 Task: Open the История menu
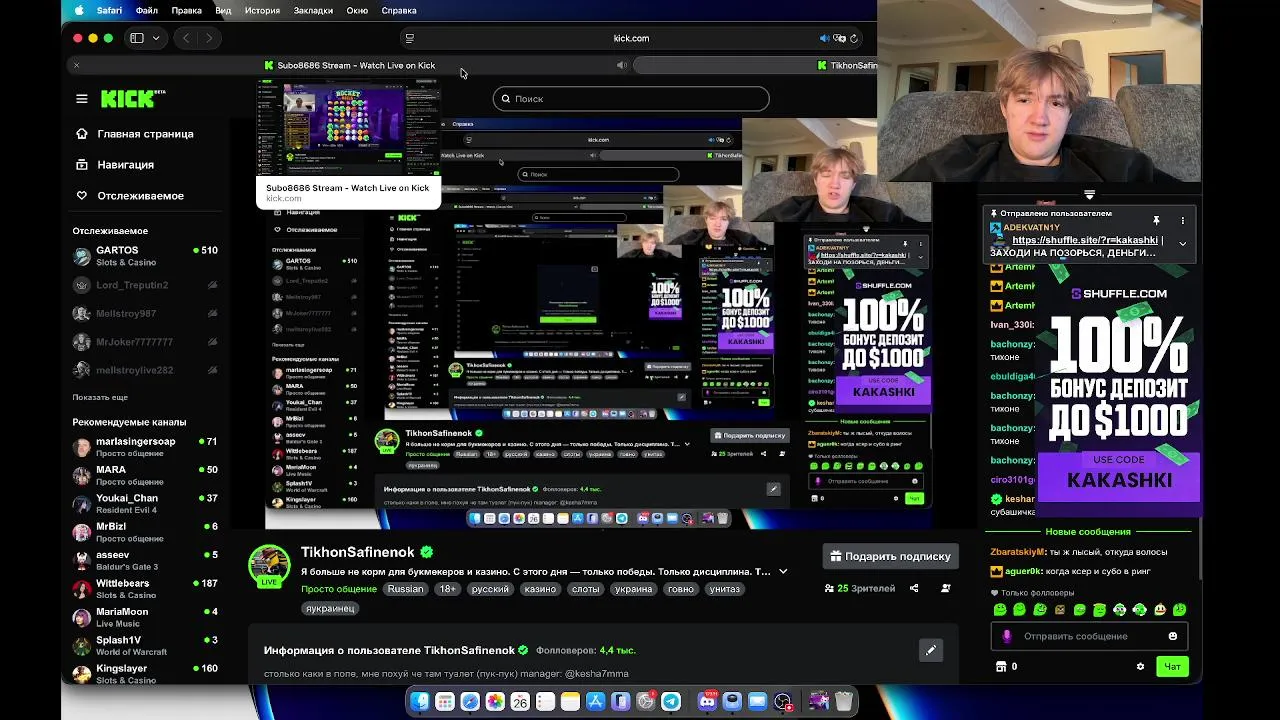point(262,10)
